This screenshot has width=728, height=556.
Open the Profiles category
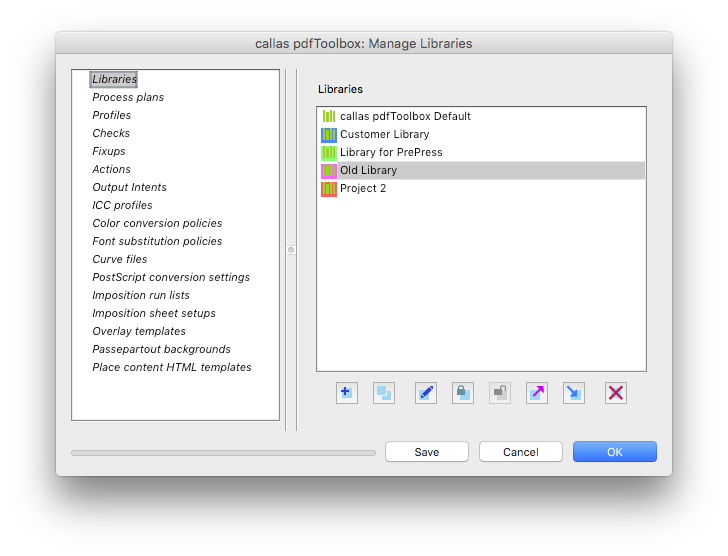[x=111, y=115]
